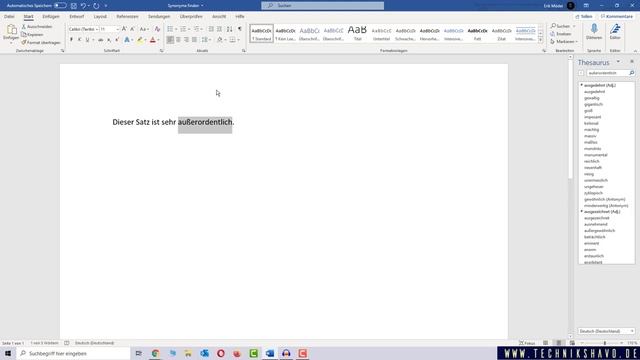Click Ersetzen in the Bearbeiten group

click(561, 34)
